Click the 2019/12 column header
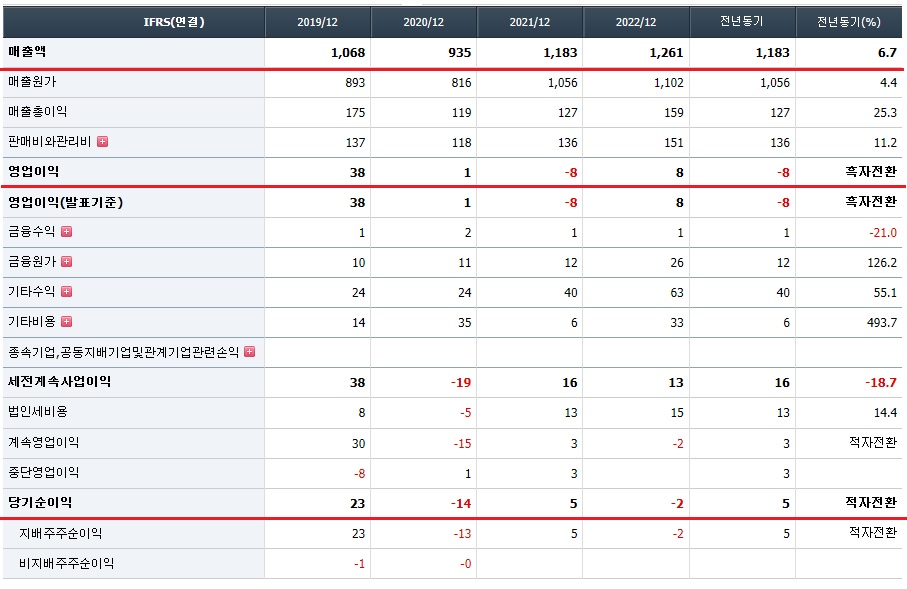 318,22
